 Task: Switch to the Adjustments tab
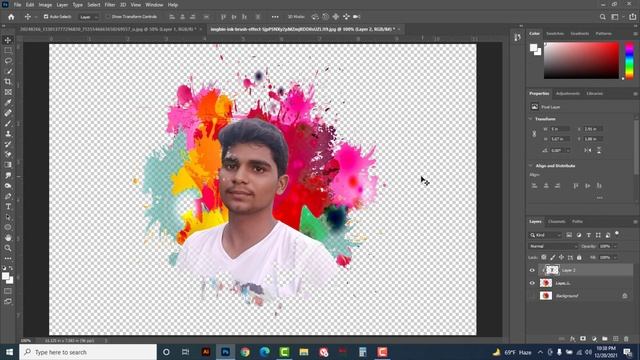[x=567, y=93]
